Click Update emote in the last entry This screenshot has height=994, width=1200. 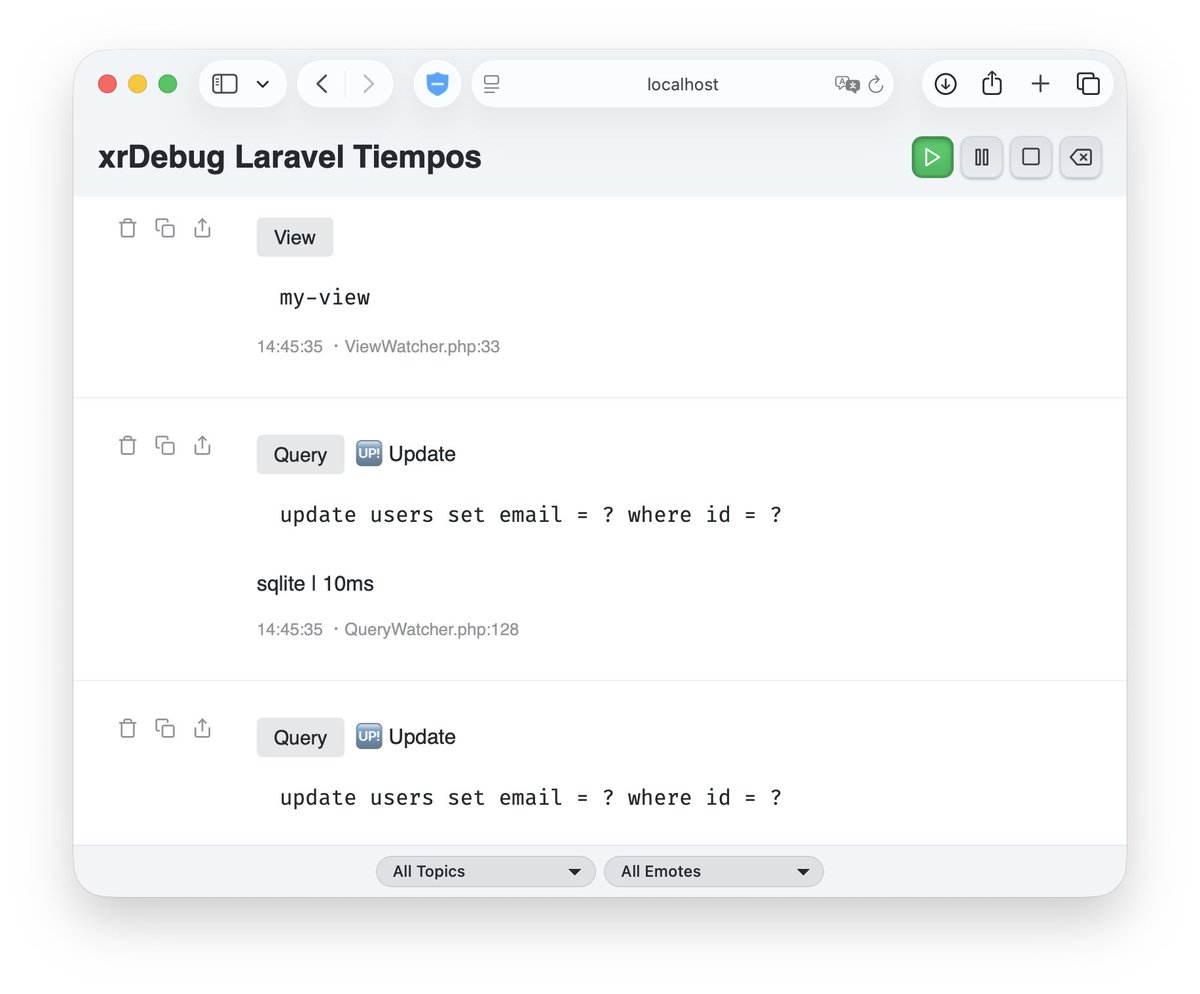click(x=406, y=737)
